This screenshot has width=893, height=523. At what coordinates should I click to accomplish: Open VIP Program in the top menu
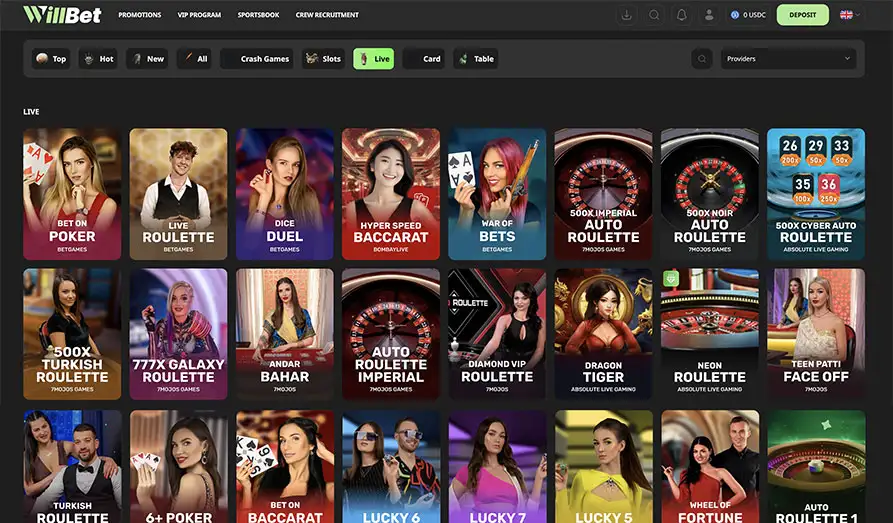(x=199, y=15)
